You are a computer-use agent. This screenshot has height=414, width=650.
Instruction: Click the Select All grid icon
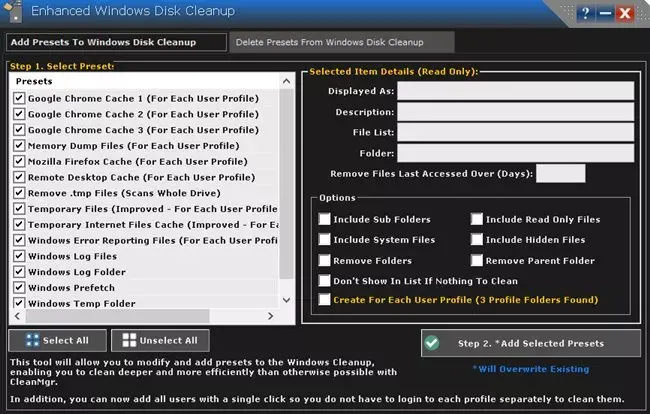(x=32, y=340)
